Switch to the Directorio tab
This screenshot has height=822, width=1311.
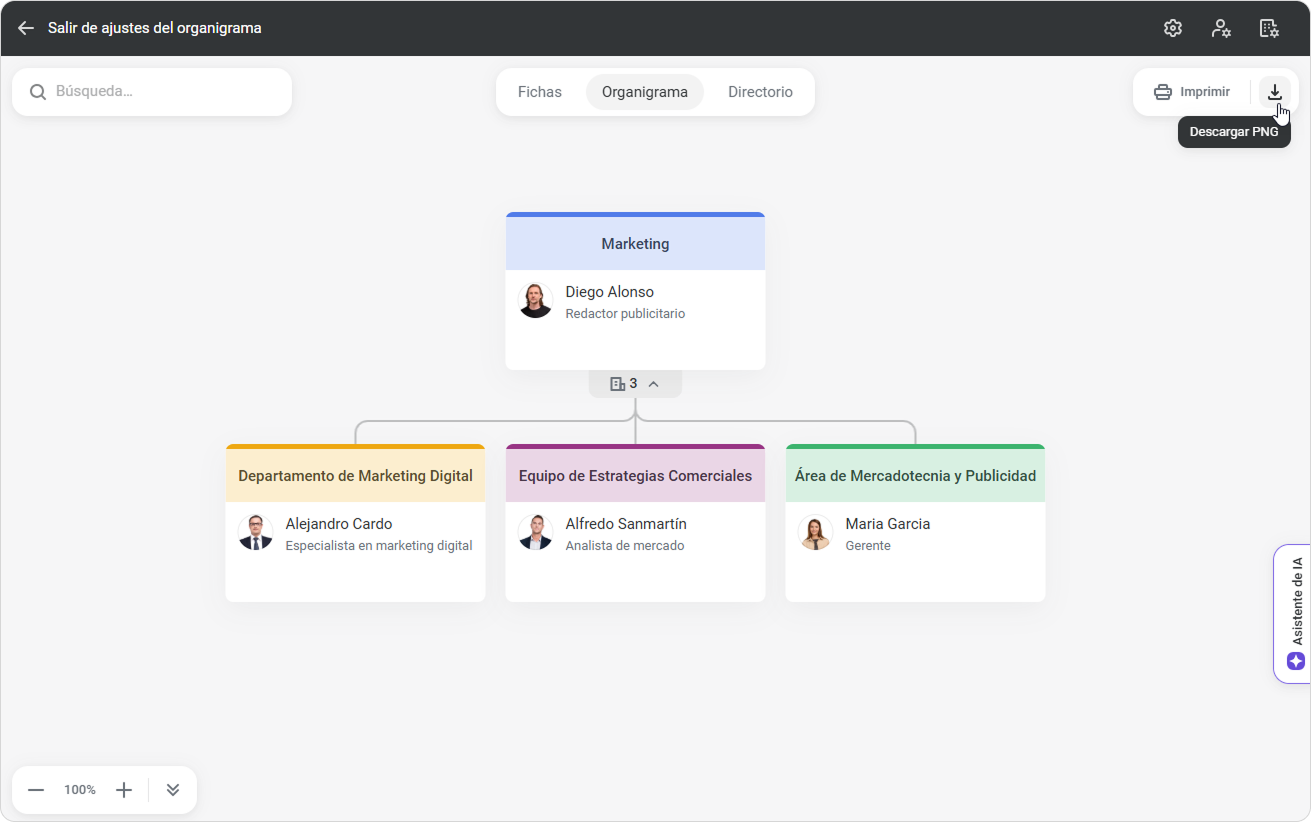tap(760, 92)
